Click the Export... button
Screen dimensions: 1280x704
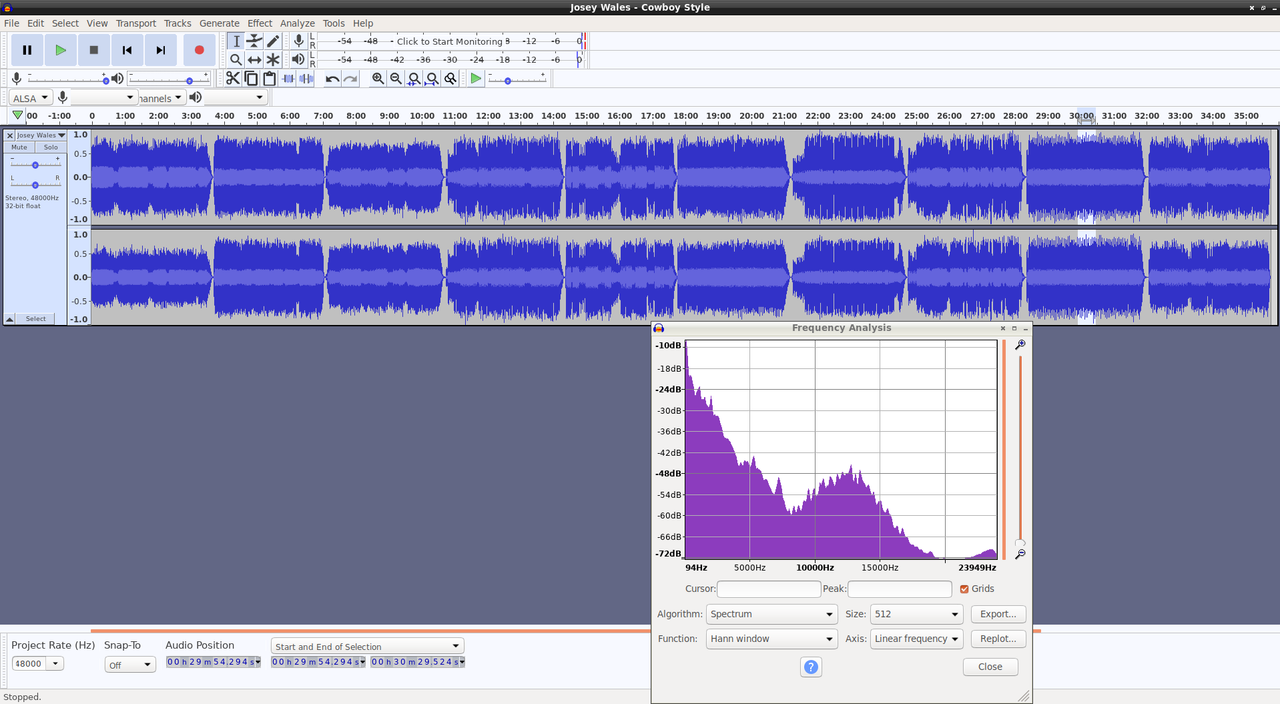click(x=998, y=614)
